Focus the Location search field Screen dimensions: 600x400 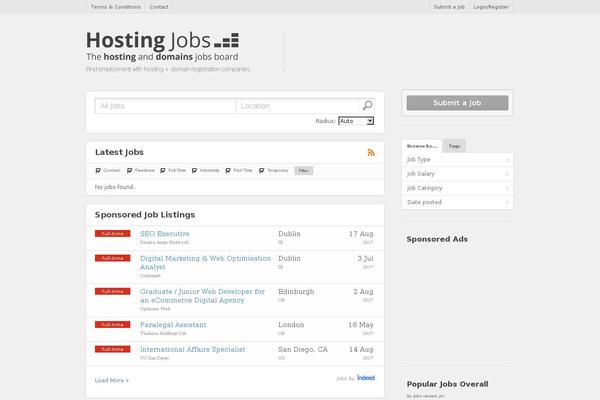click(298, 106)
